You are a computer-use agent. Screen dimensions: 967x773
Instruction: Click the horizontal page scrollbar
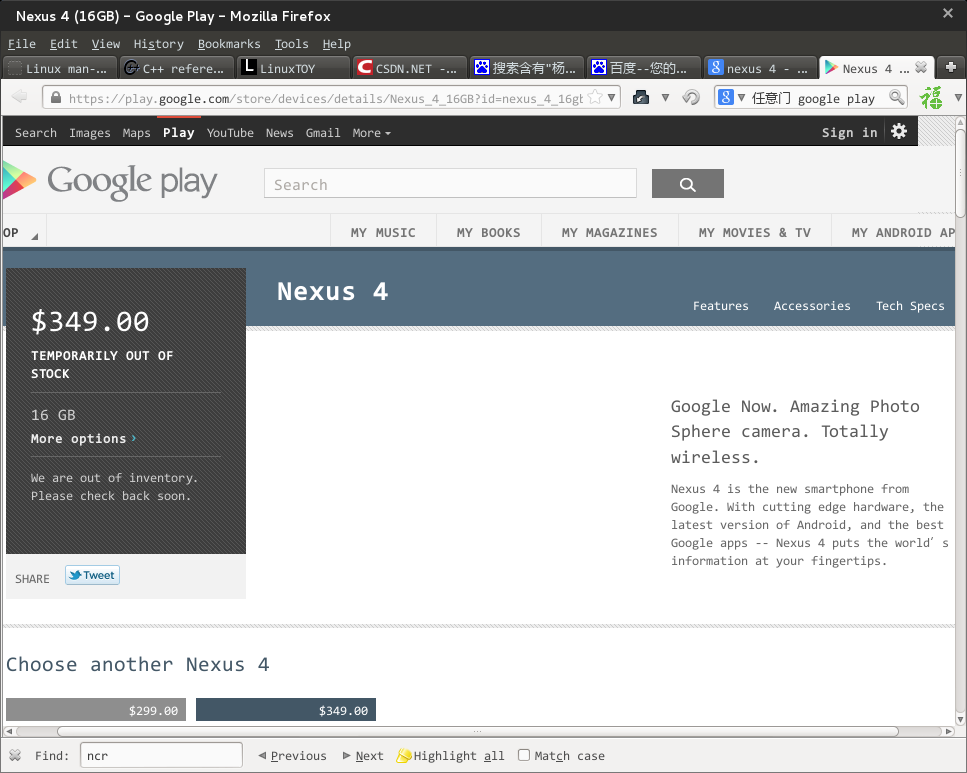pos(477,731)
